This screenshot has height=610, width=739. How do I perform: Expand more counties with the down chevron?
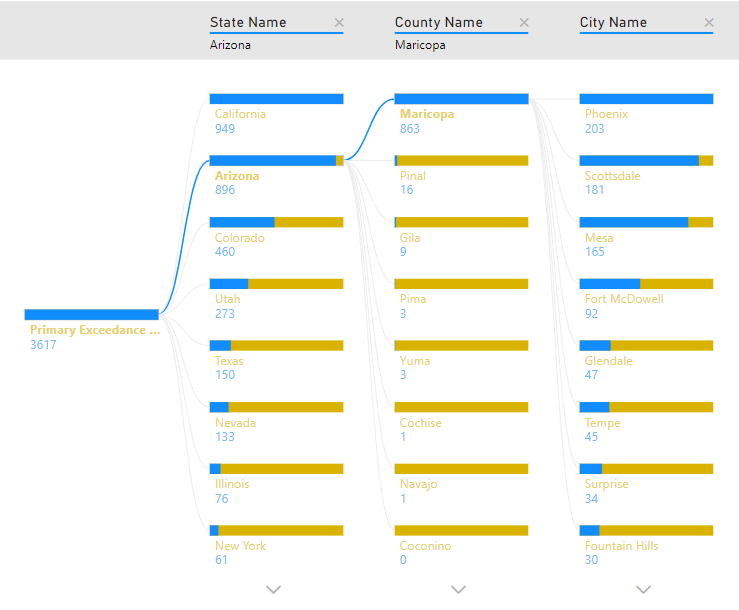pyautogui.click(x=458, y=590)
